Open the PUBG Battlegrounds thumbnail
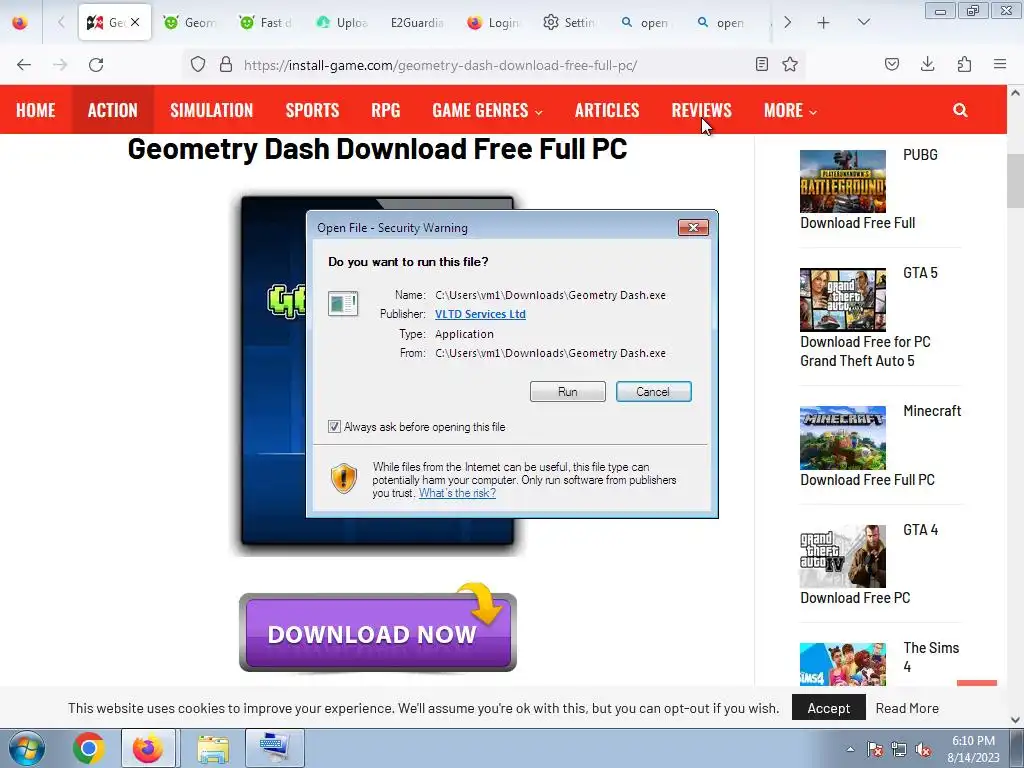1024x768 pixels. (842, 181)
